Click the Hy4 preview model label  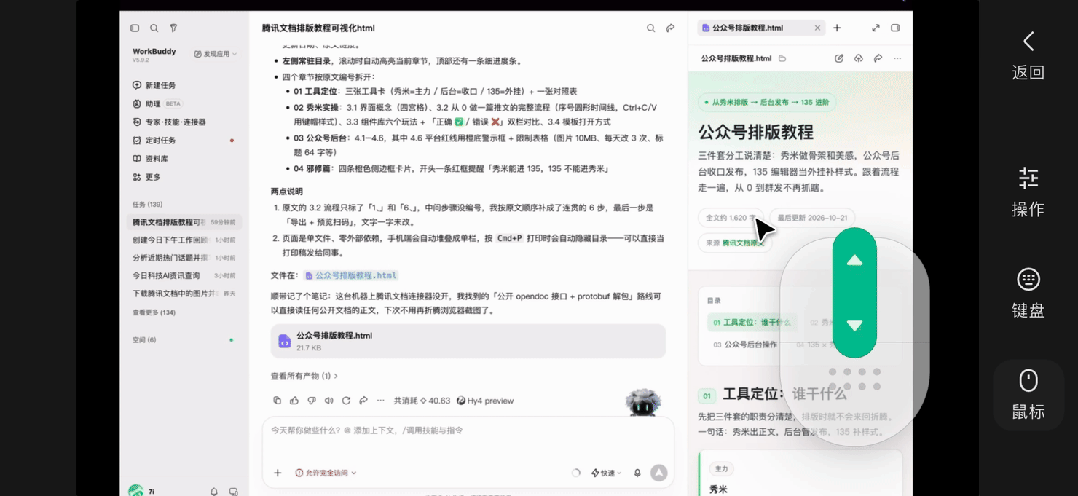click(485, 401)
